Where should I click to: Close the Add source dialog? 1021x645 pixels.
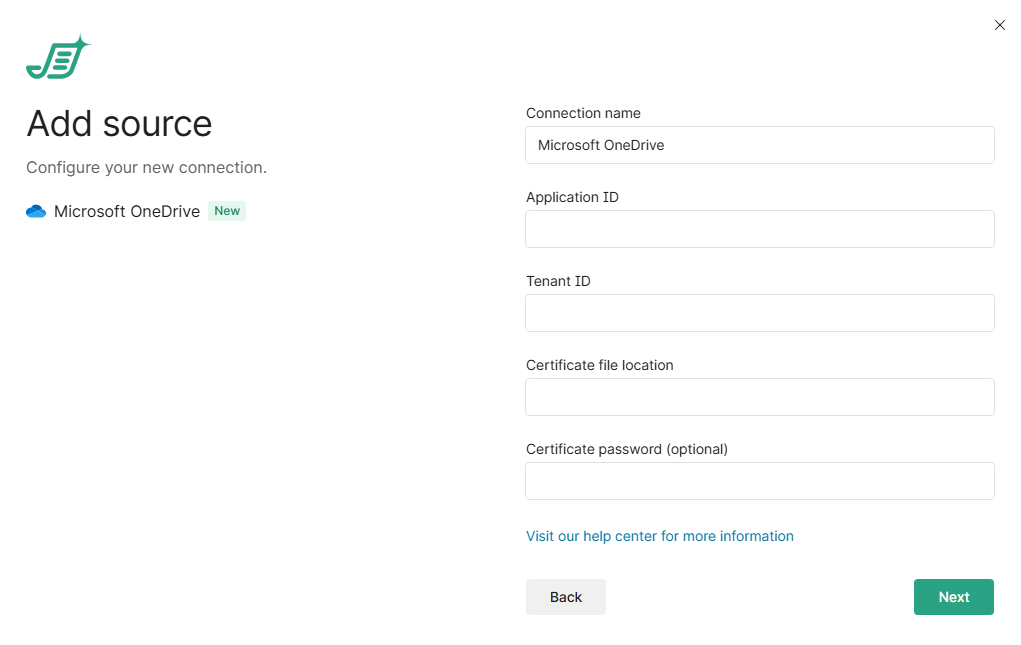(999, 25)
